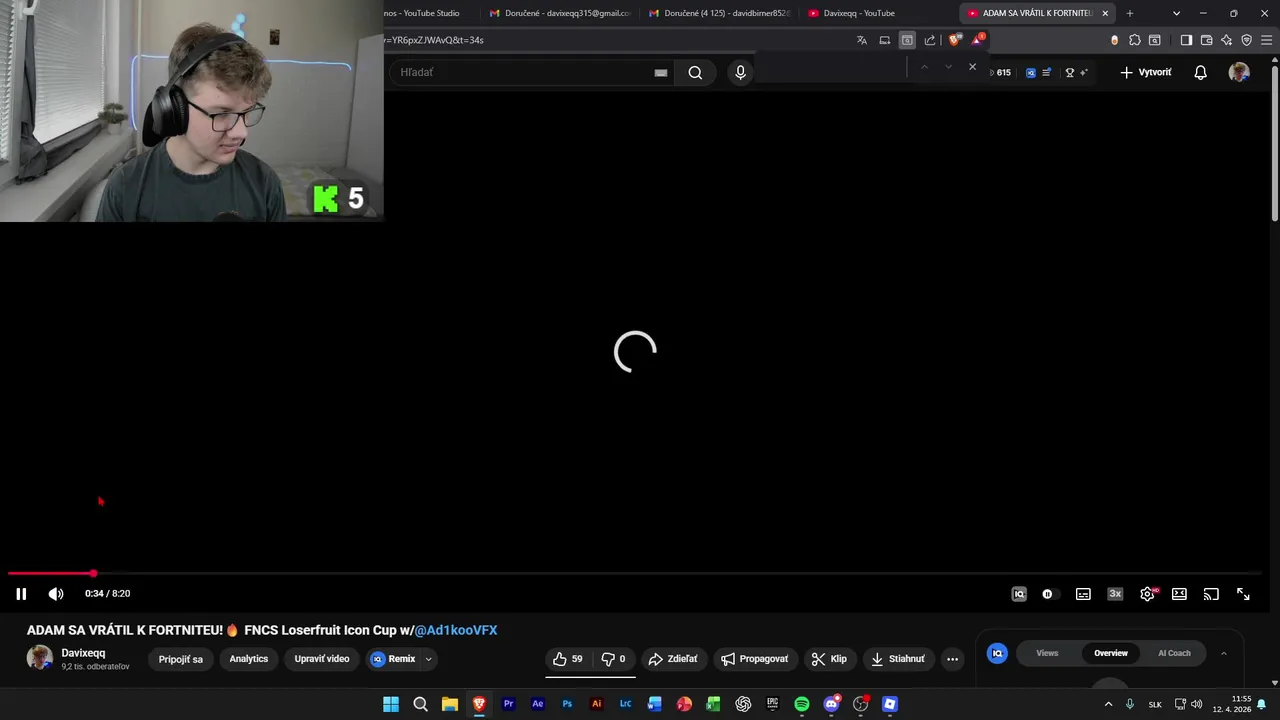Download video via Stiahnuť
The height and width of the screenshot is (720, 1280).
(x=898, y=659)
